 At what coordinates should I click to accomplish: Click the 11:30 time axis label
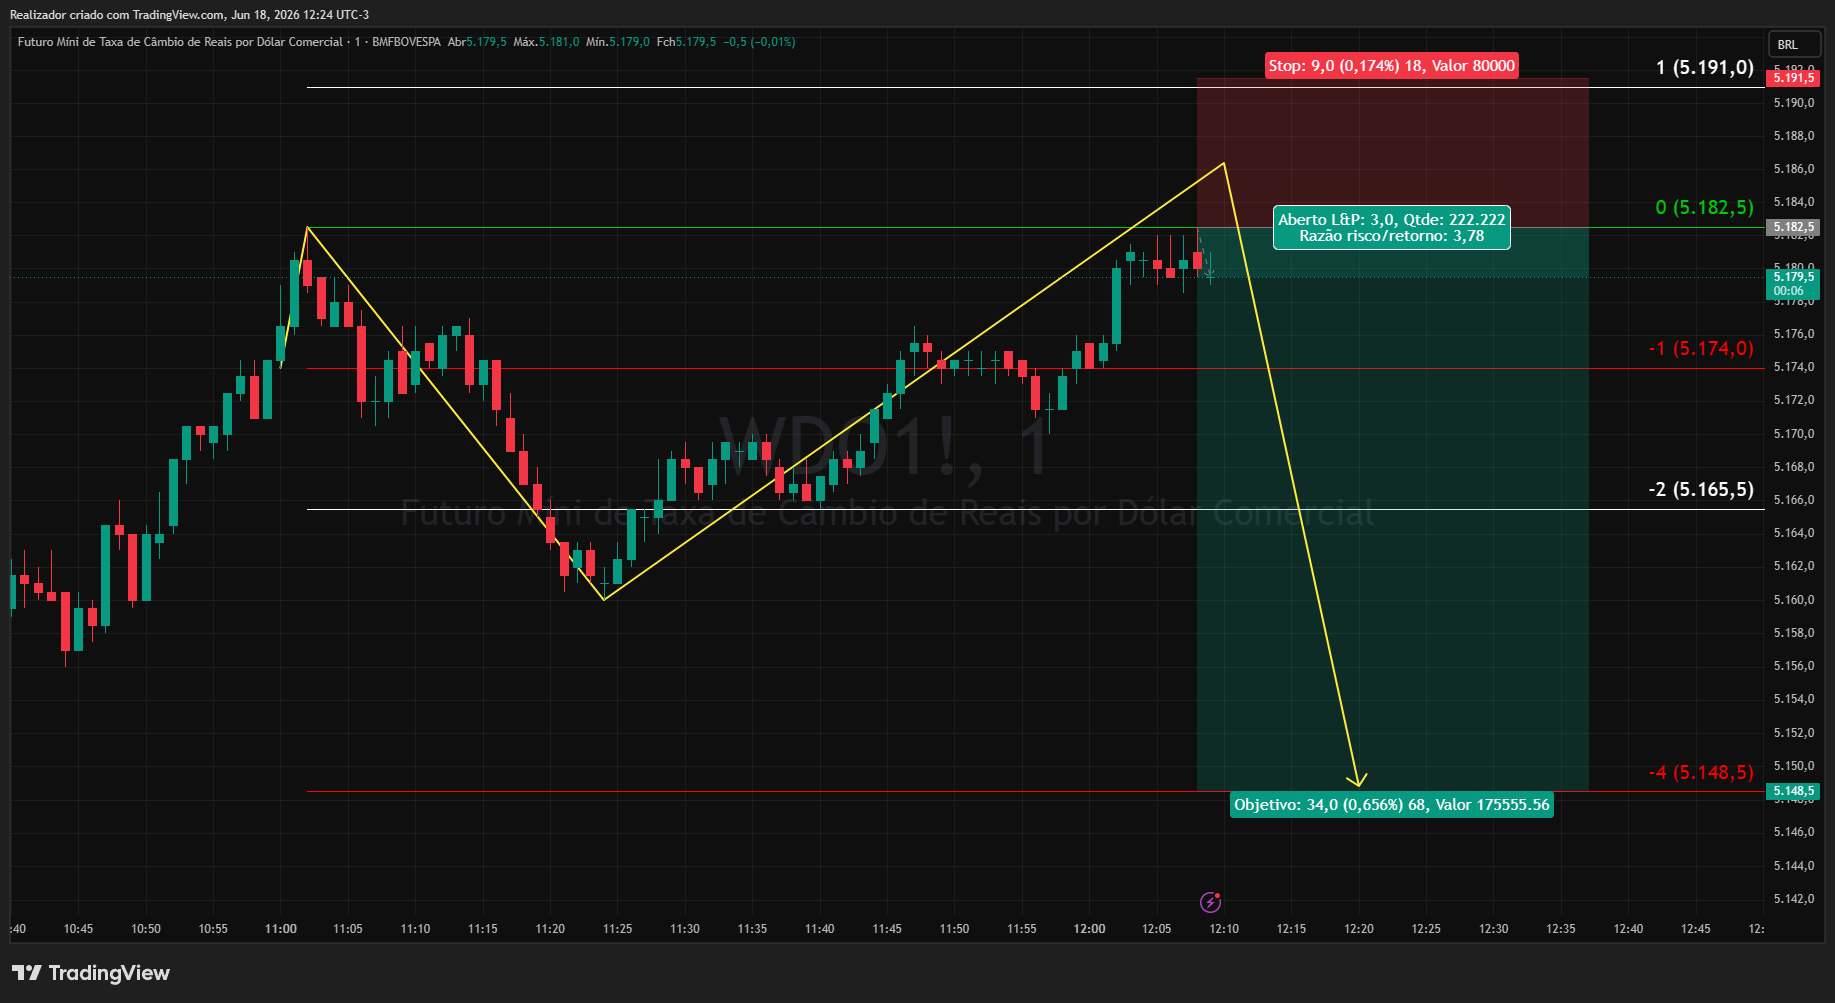pos(685,929)
